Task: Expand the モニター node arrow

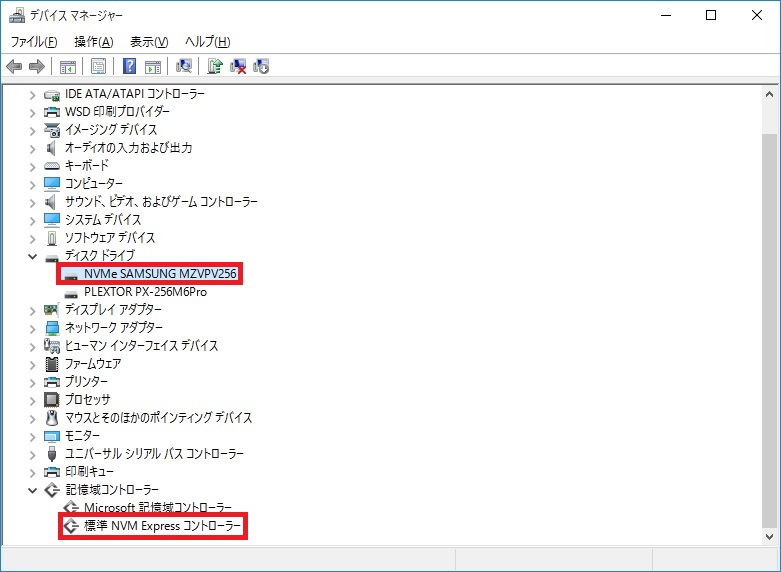Action: coord(32,436)
